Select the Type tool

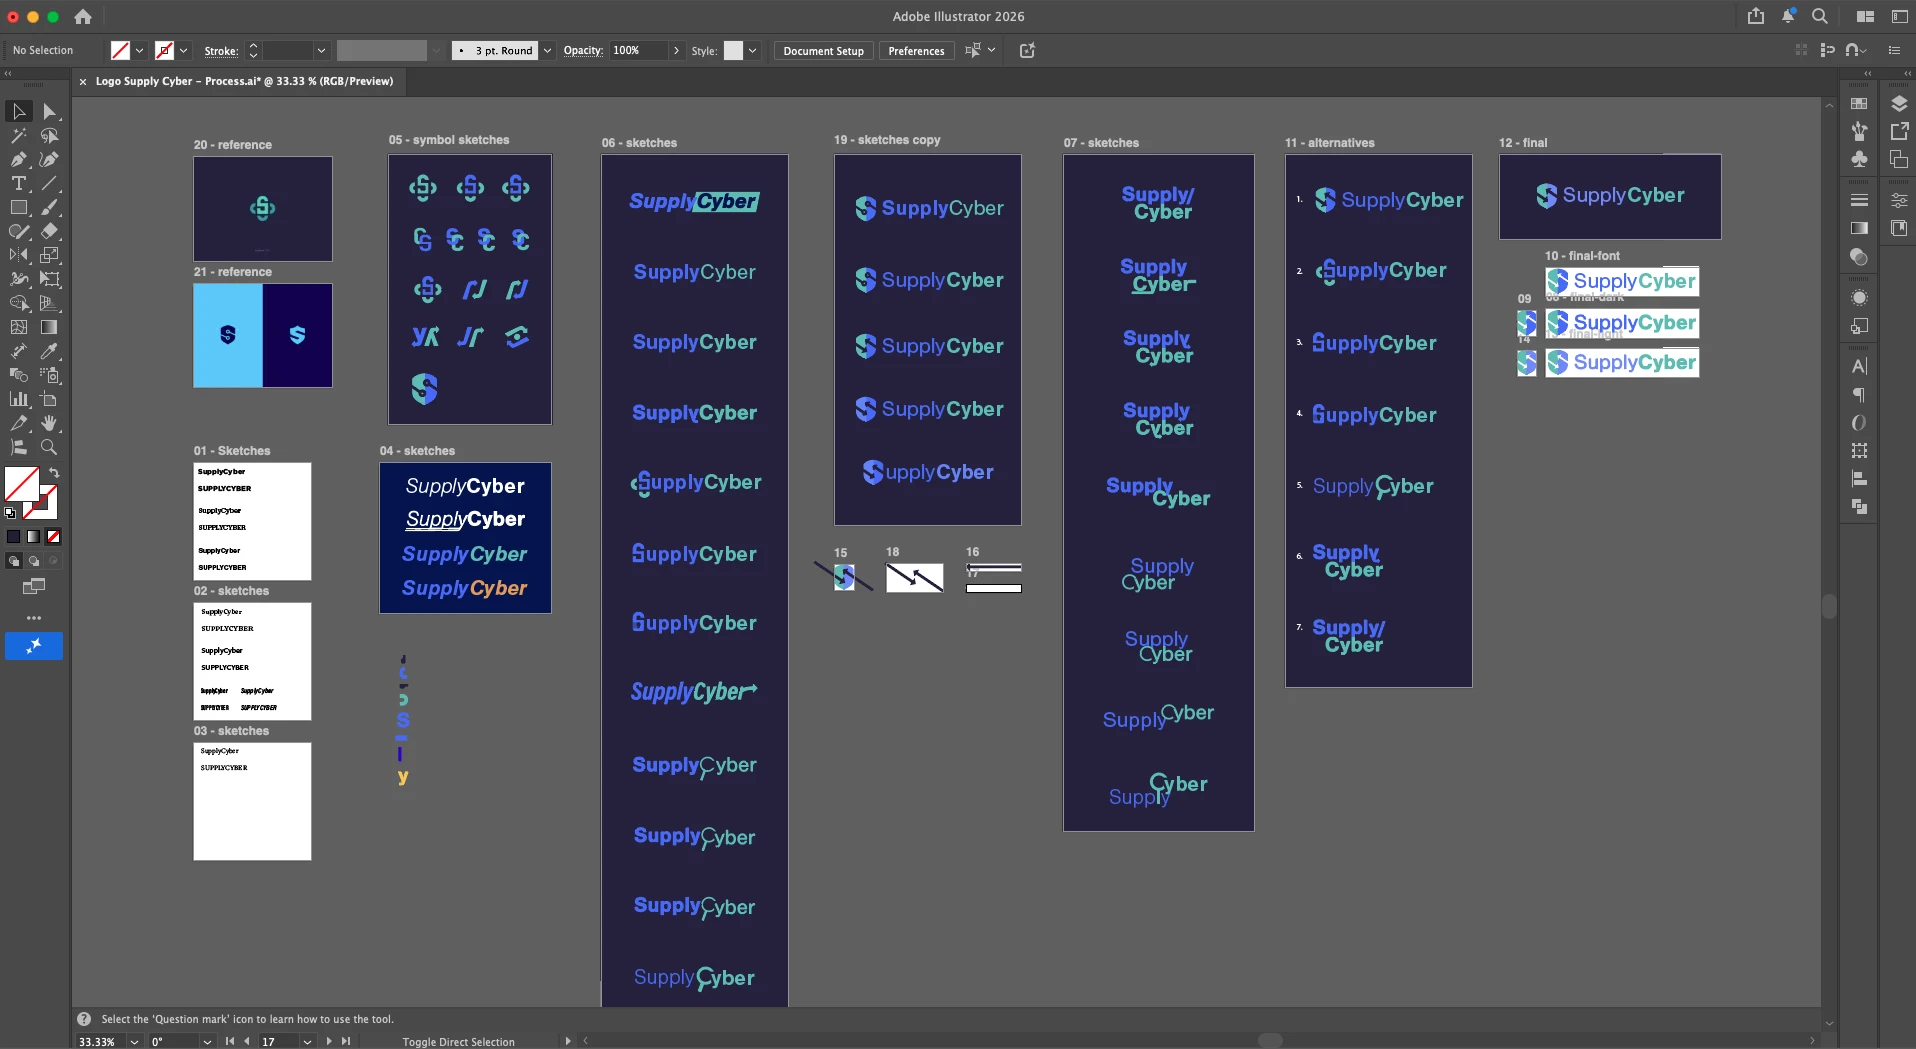click(18, 183)
